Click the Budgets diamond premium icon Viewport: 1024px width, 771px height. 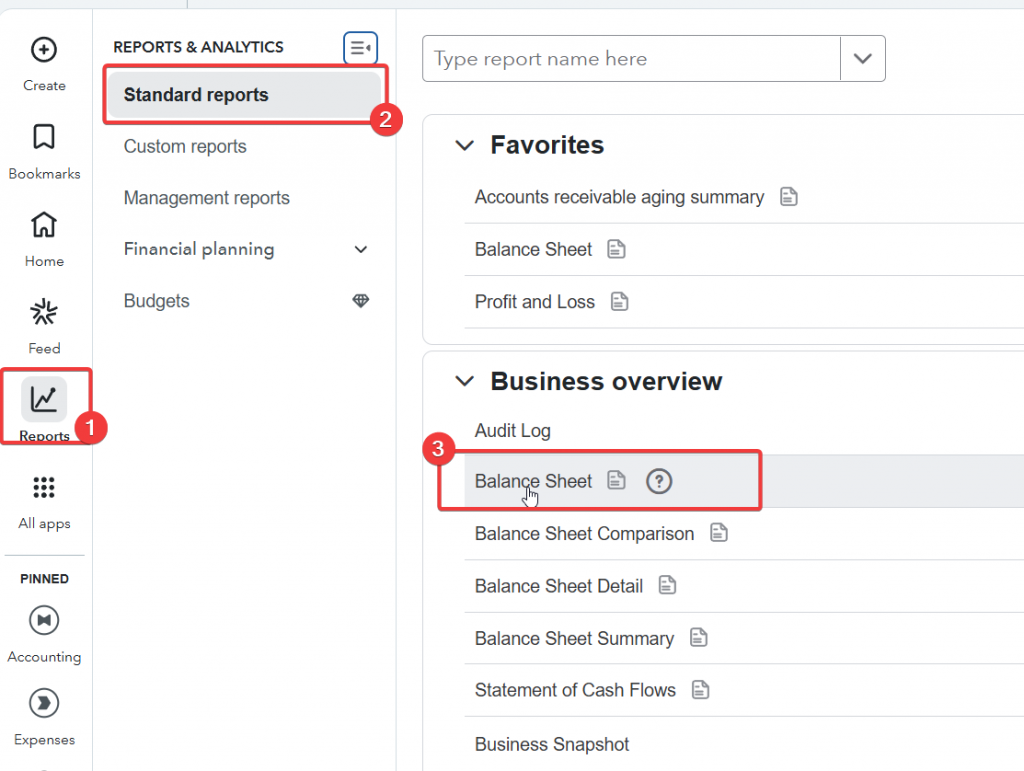pos(361,301)
